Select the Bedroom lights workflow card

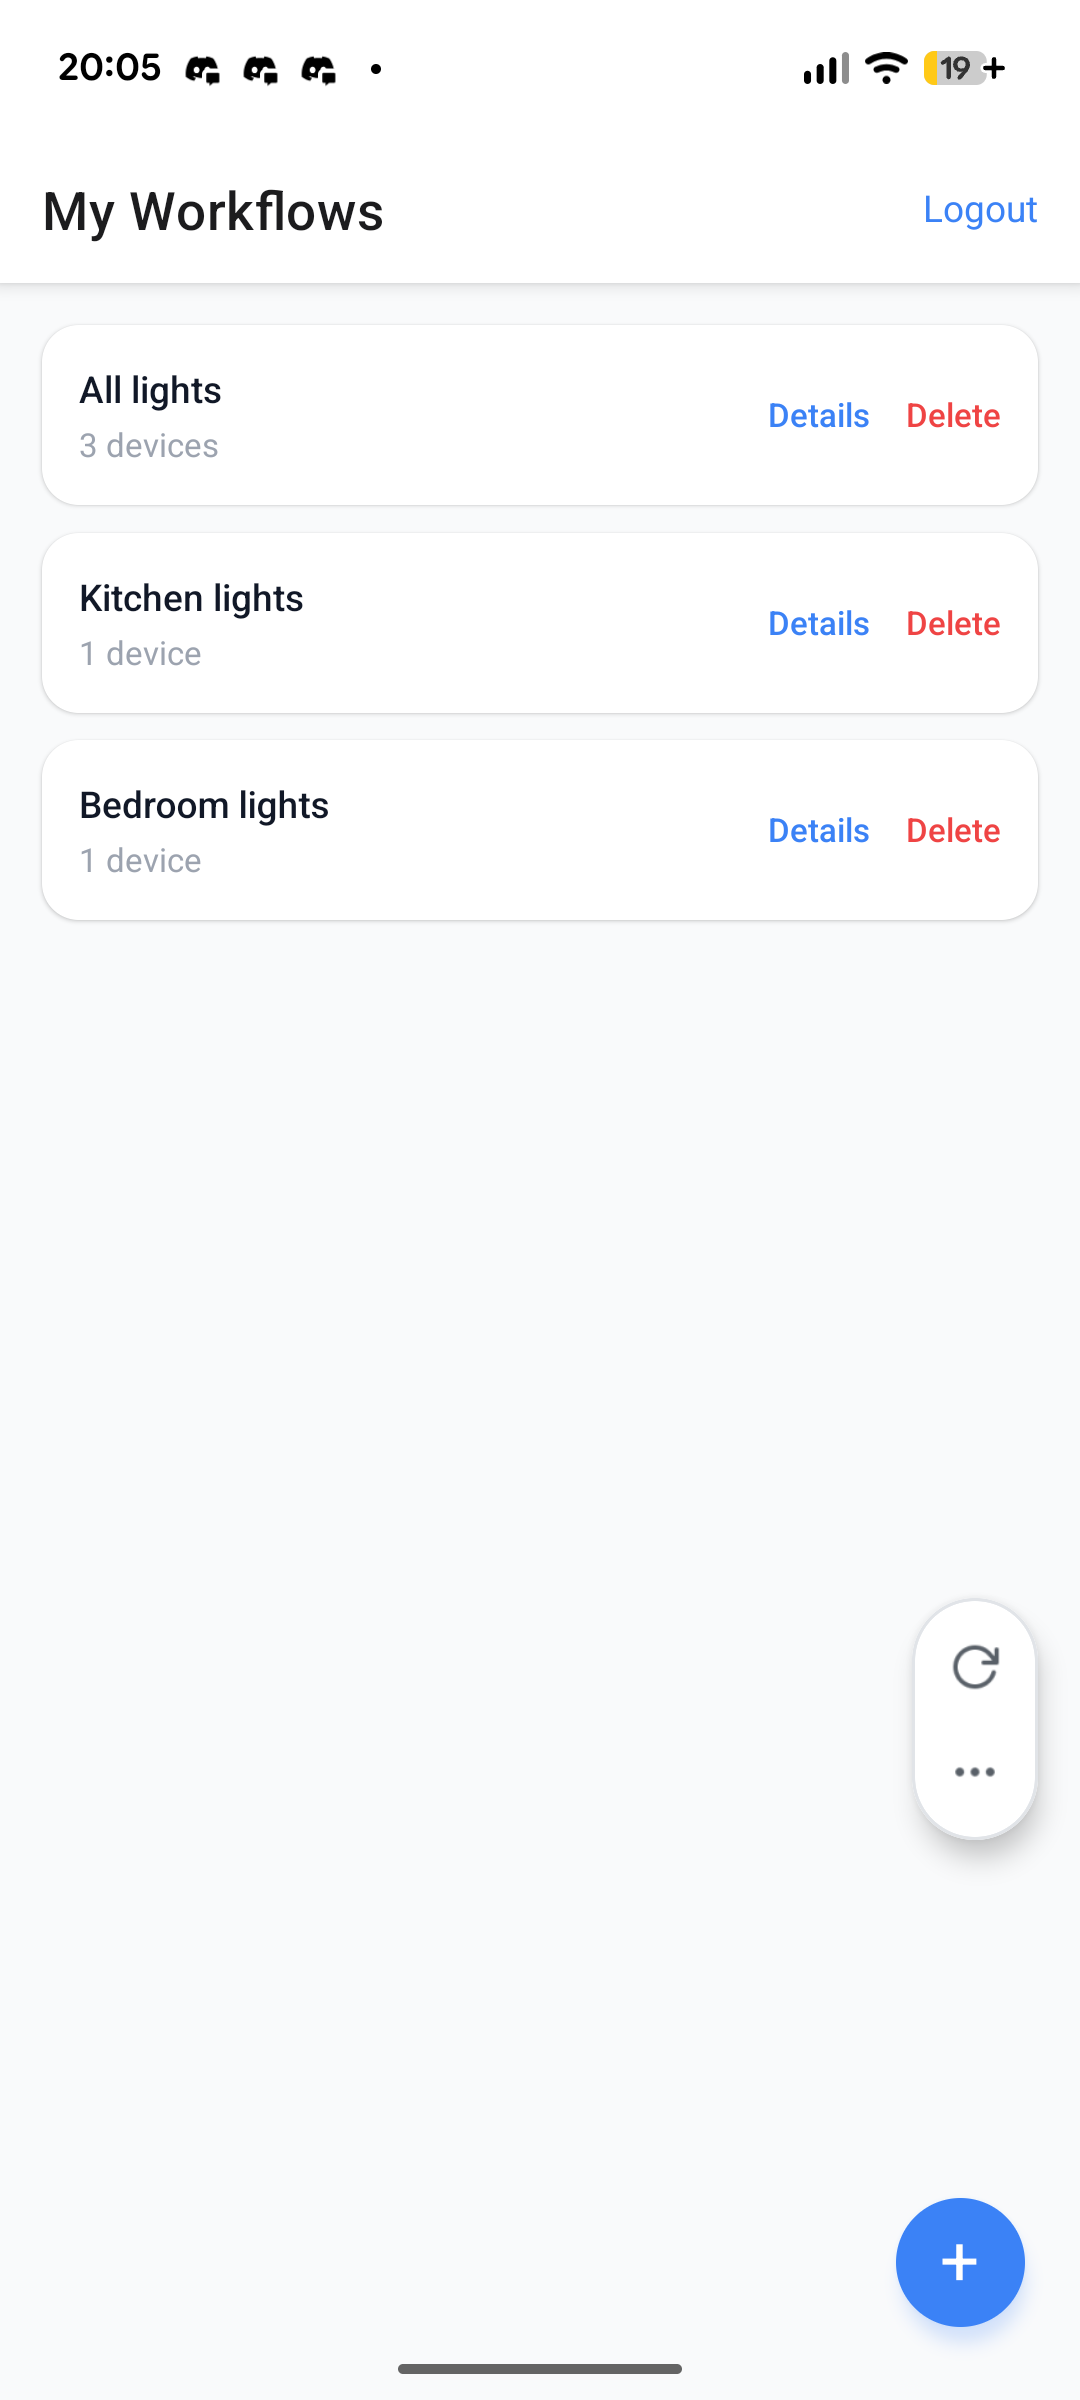(x=400, y=831)
